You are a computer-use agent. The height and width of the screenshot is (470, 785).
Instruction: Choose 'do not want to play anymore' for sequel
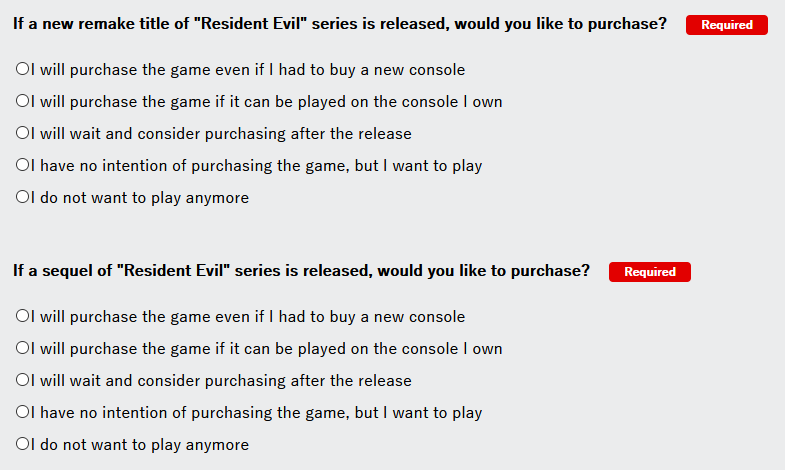(22, 445)
